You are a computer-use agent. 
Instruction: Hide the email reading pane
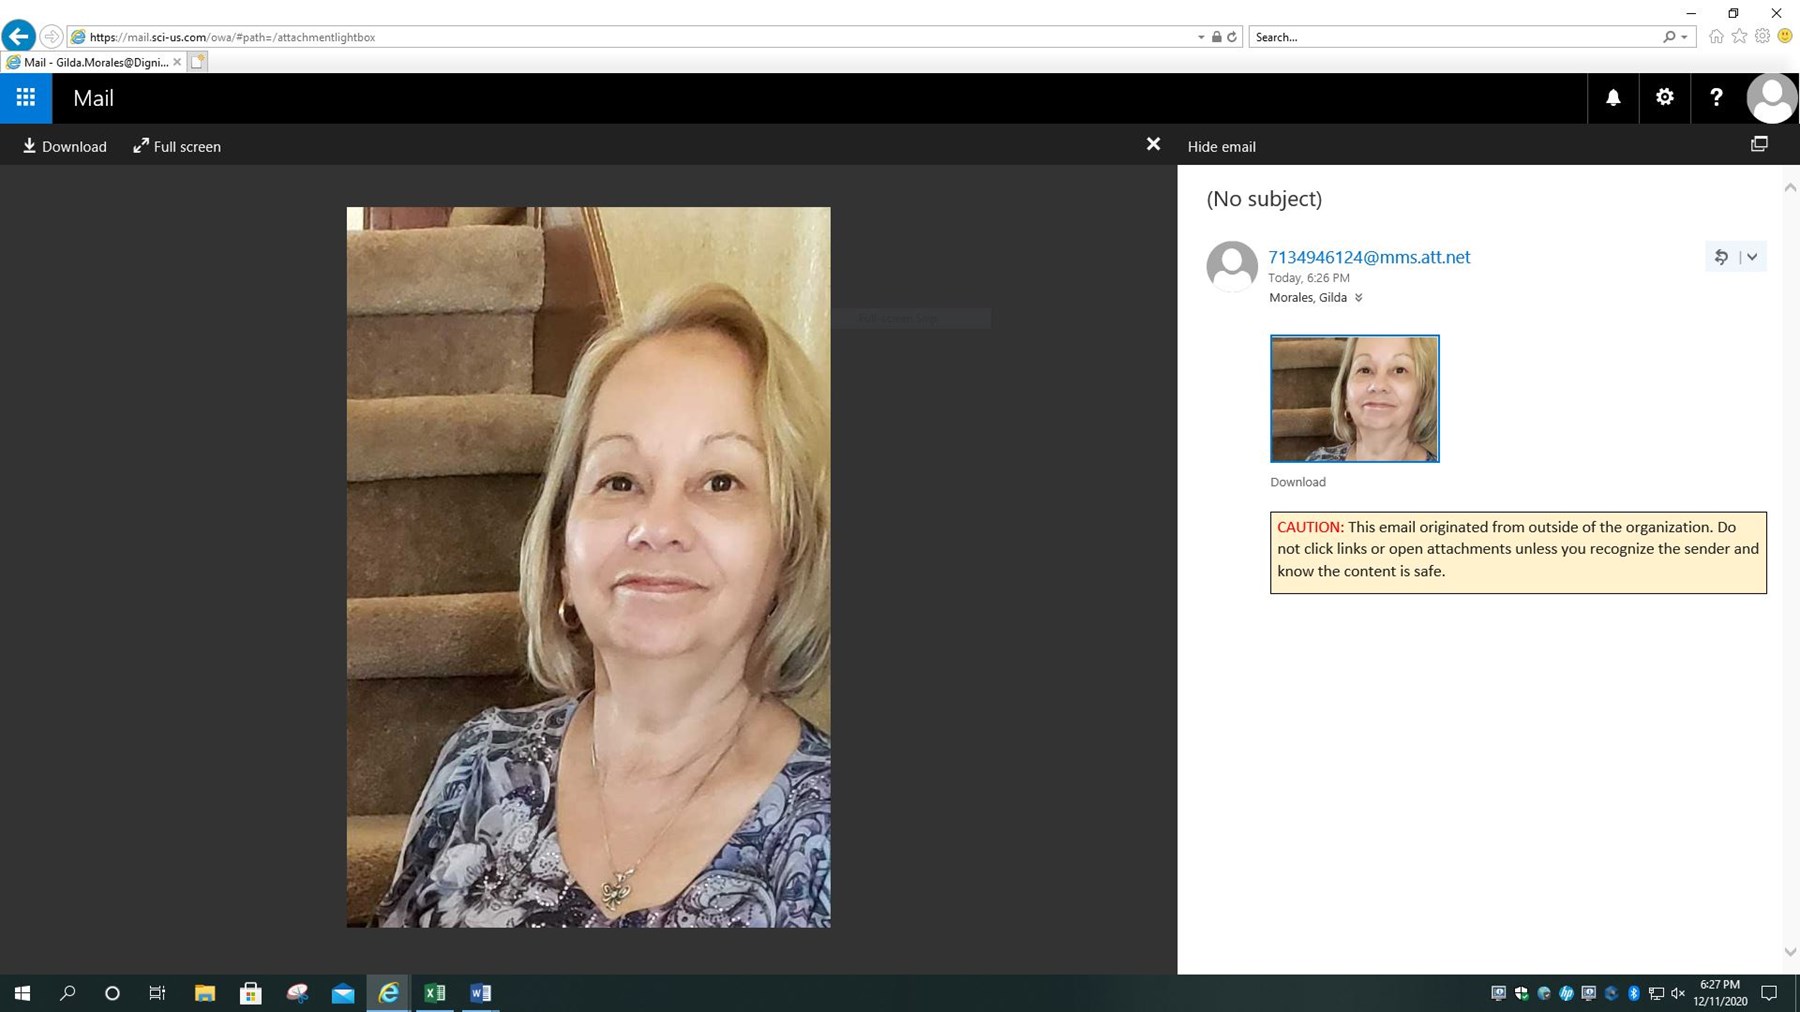point(1221,146)
